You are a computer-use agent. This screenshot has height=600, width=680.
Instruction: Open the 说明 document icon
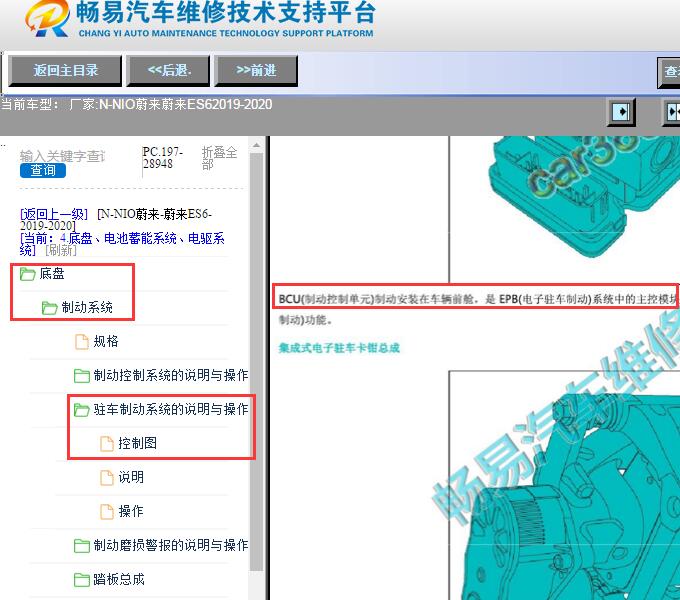click(107, 477)
